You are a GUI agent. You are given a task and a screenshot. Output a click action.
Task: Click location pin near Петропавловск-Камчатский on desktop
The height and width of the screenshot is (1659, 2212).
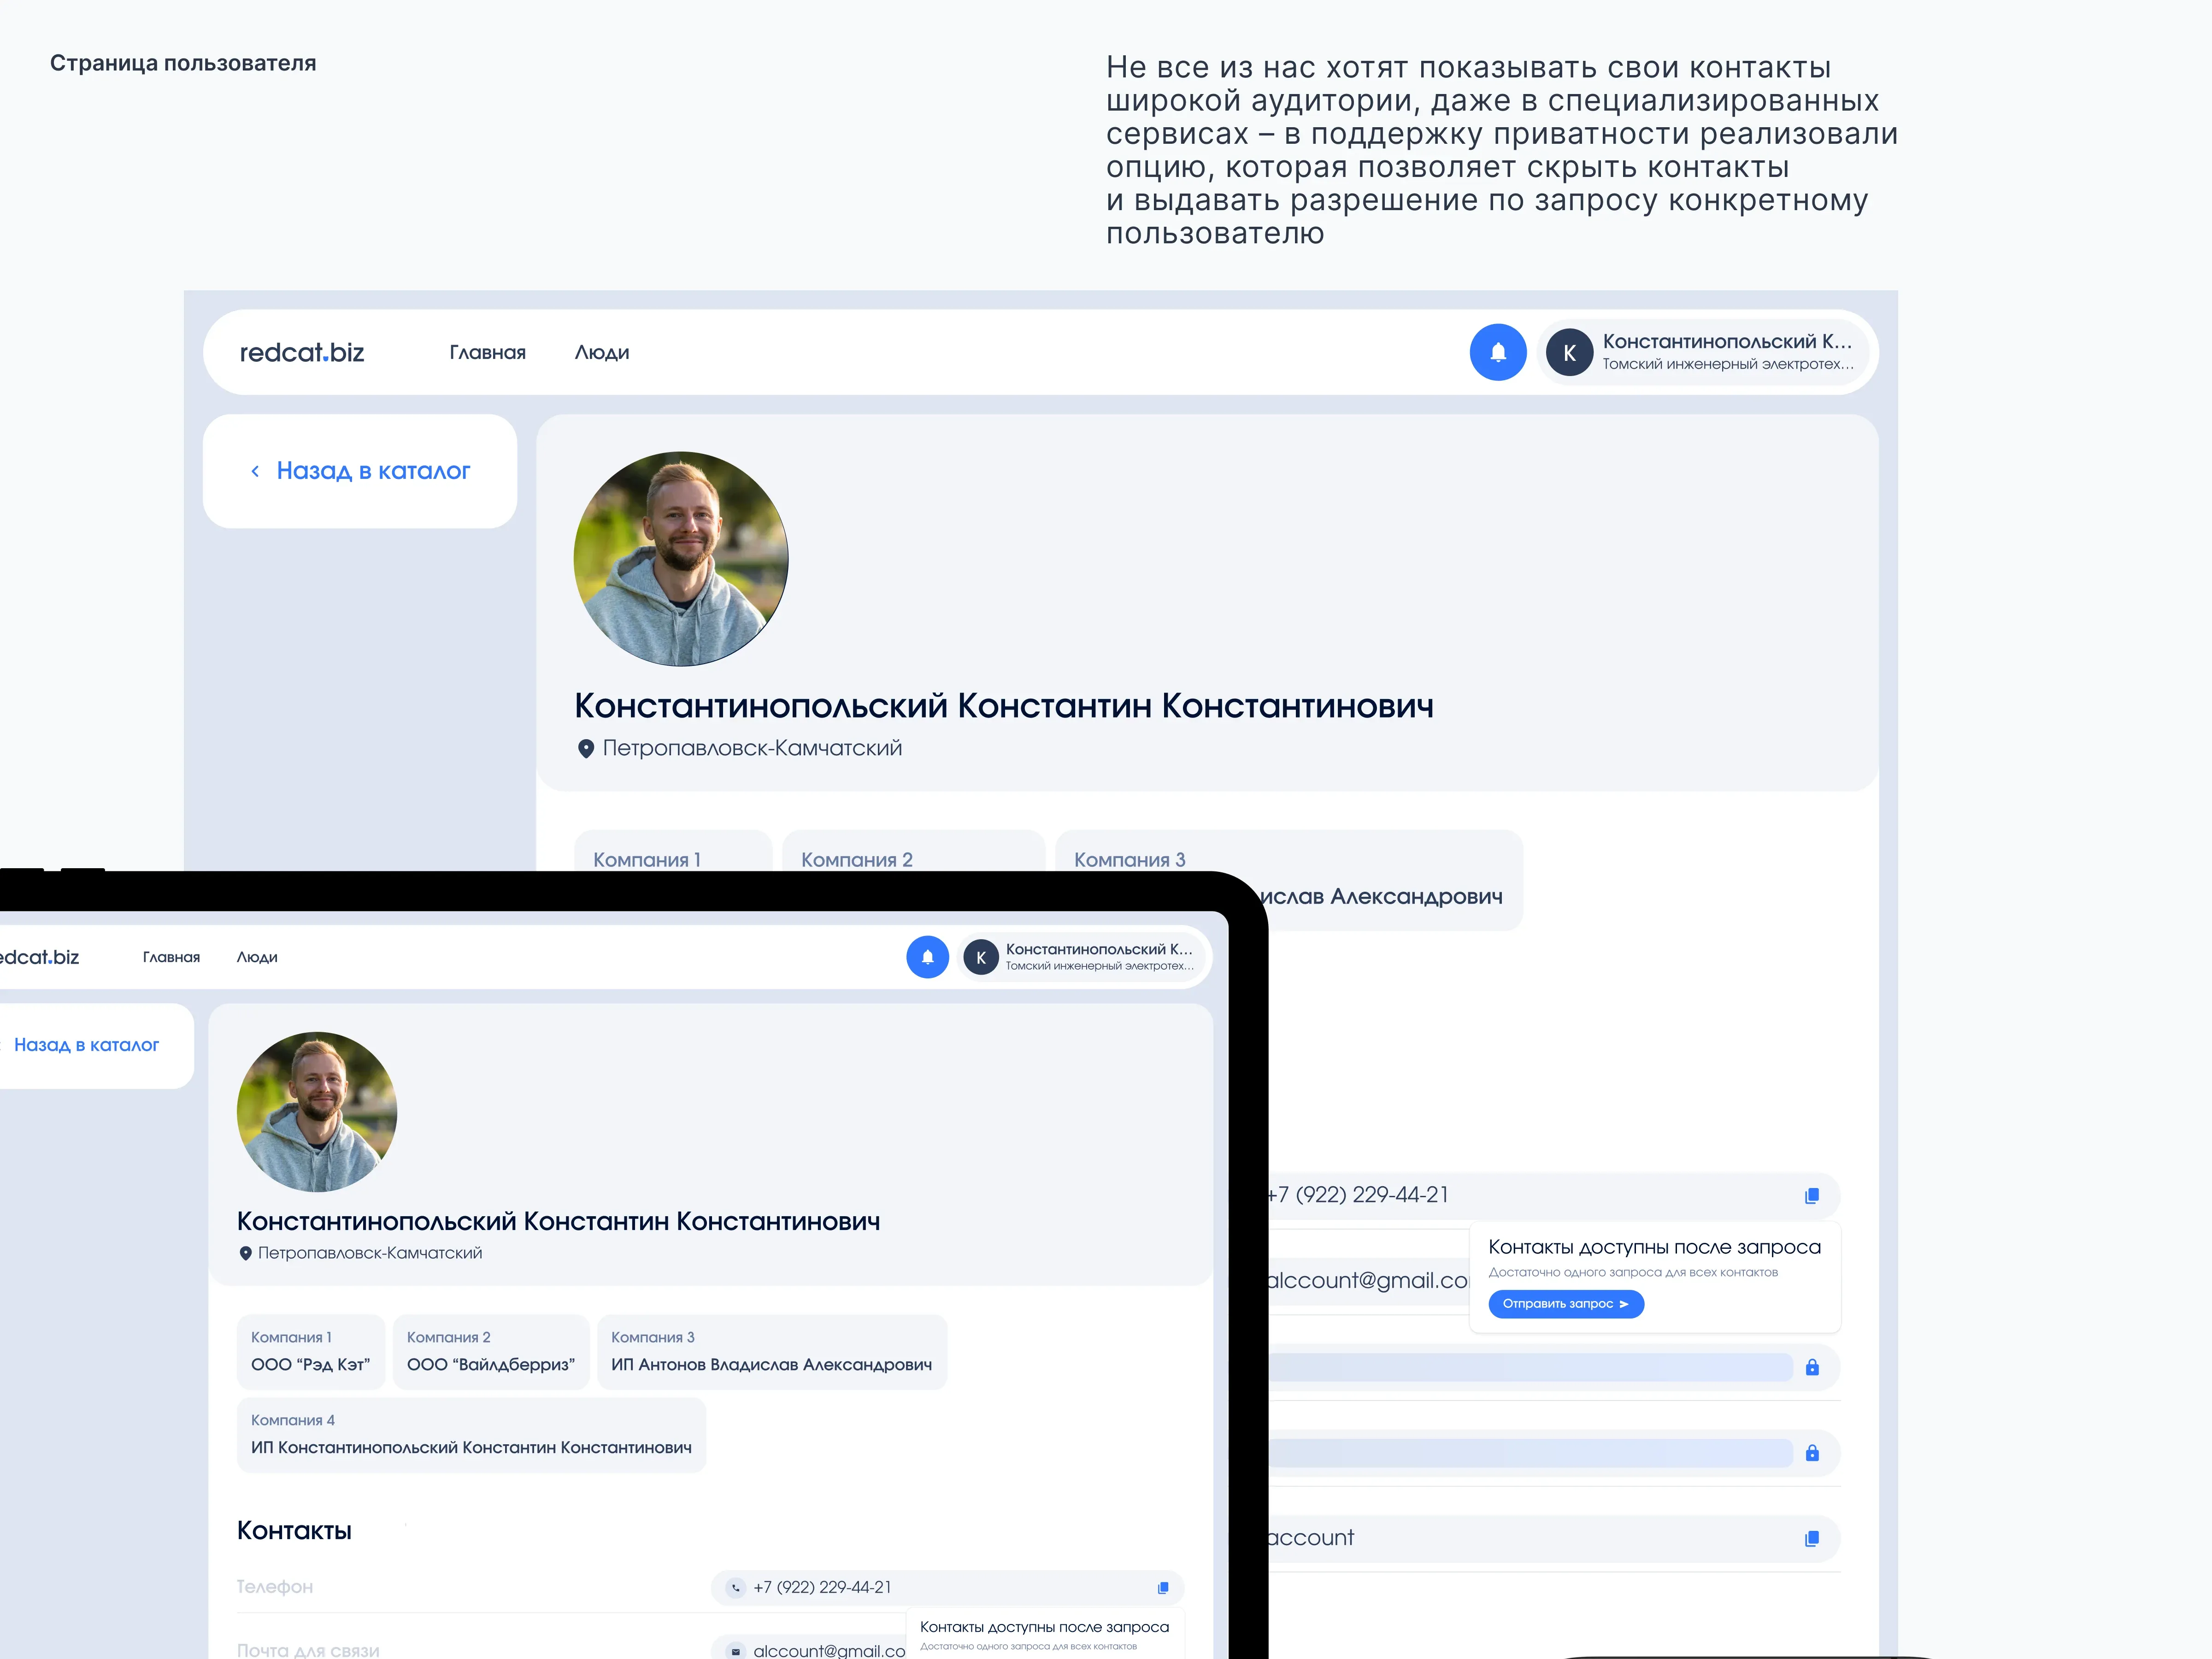pos(586,749)
